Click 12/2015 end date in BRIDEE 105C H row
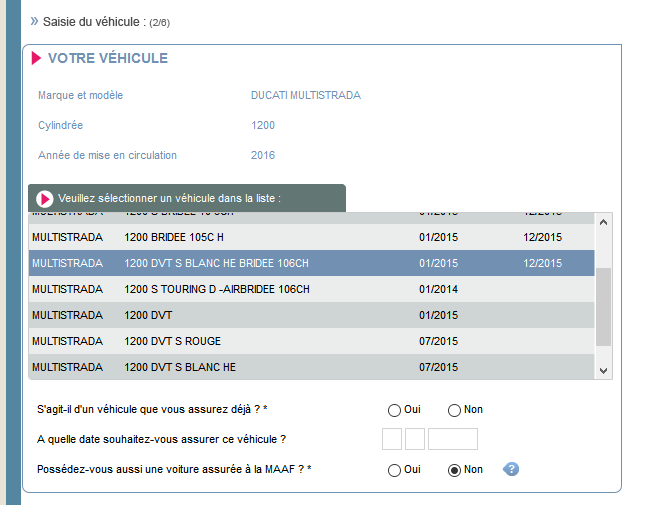Image resolution: width=646 pixels, height=505 pixels. [x=543, y=237]
